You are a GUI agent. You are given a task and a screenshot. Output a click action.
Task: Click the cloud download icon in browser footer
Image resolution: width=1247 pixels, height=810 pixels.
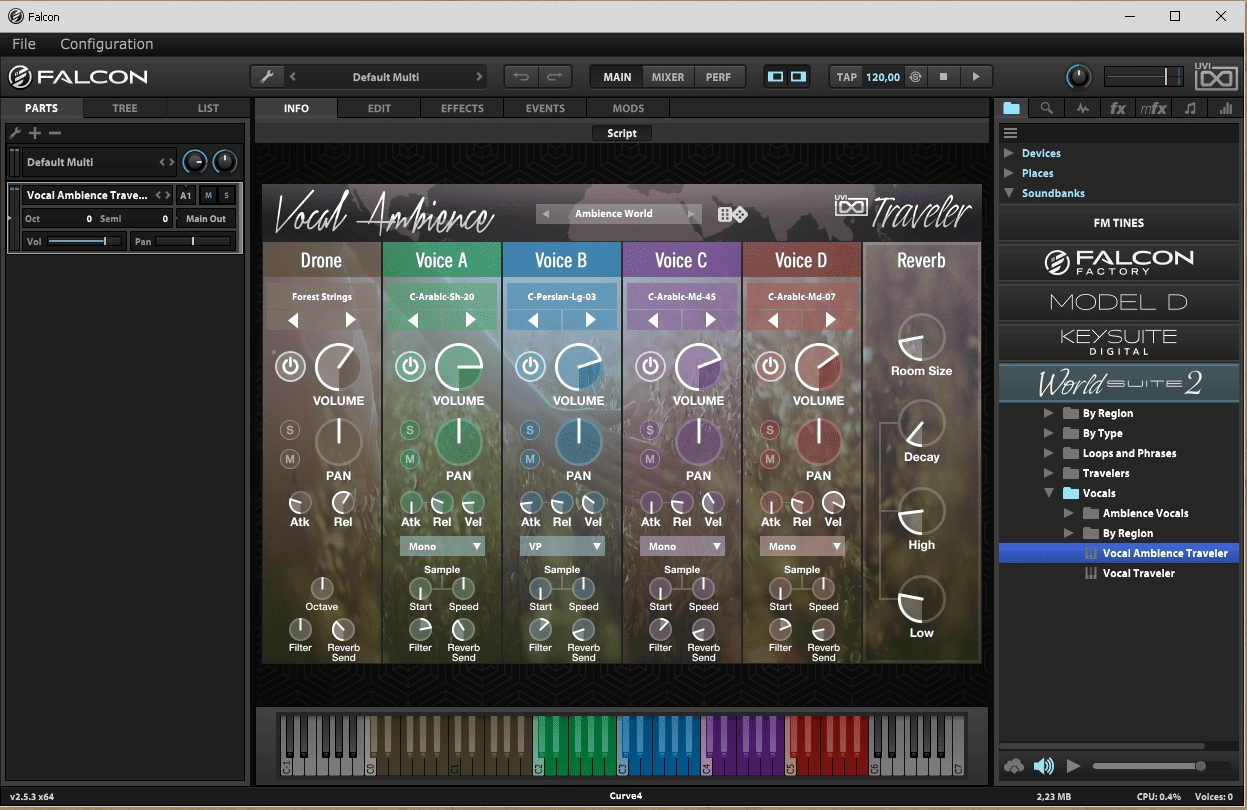point(1014,766)
